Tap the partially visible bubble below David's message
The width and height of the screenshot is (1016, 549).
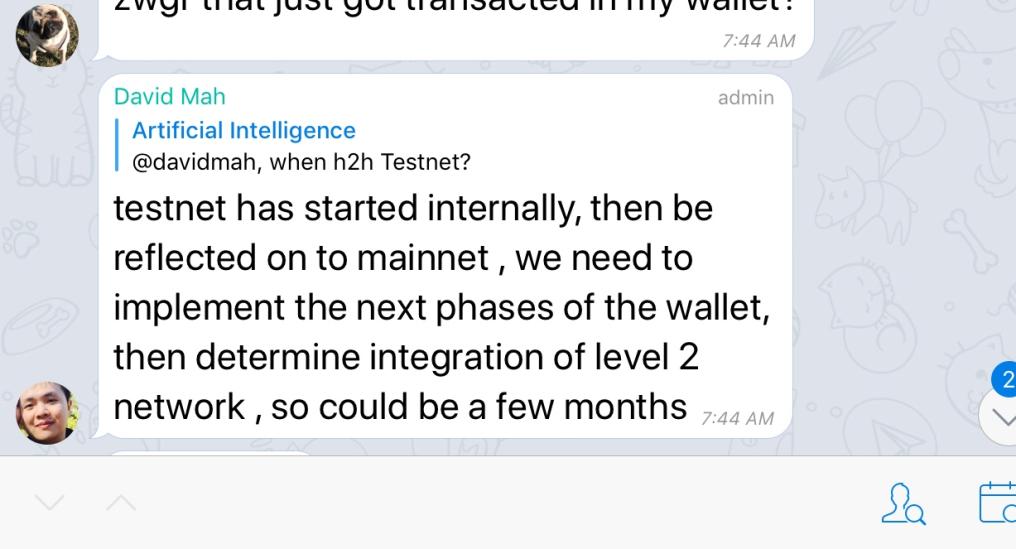(210, 452)
